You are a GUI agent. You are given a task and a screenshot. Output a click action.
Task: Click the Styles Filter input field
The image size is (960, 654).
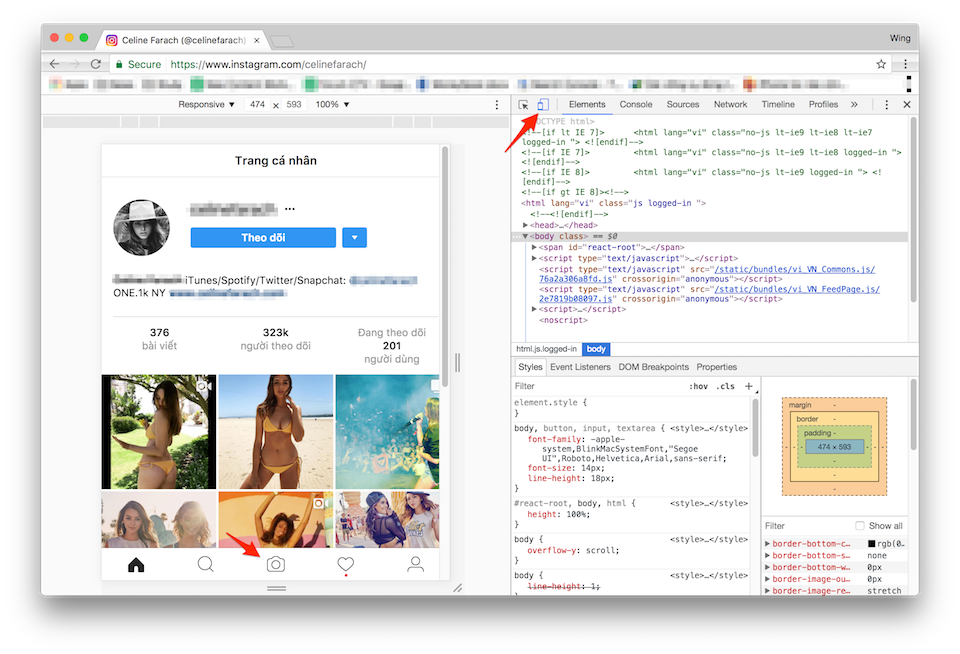(x=597, y=386)
